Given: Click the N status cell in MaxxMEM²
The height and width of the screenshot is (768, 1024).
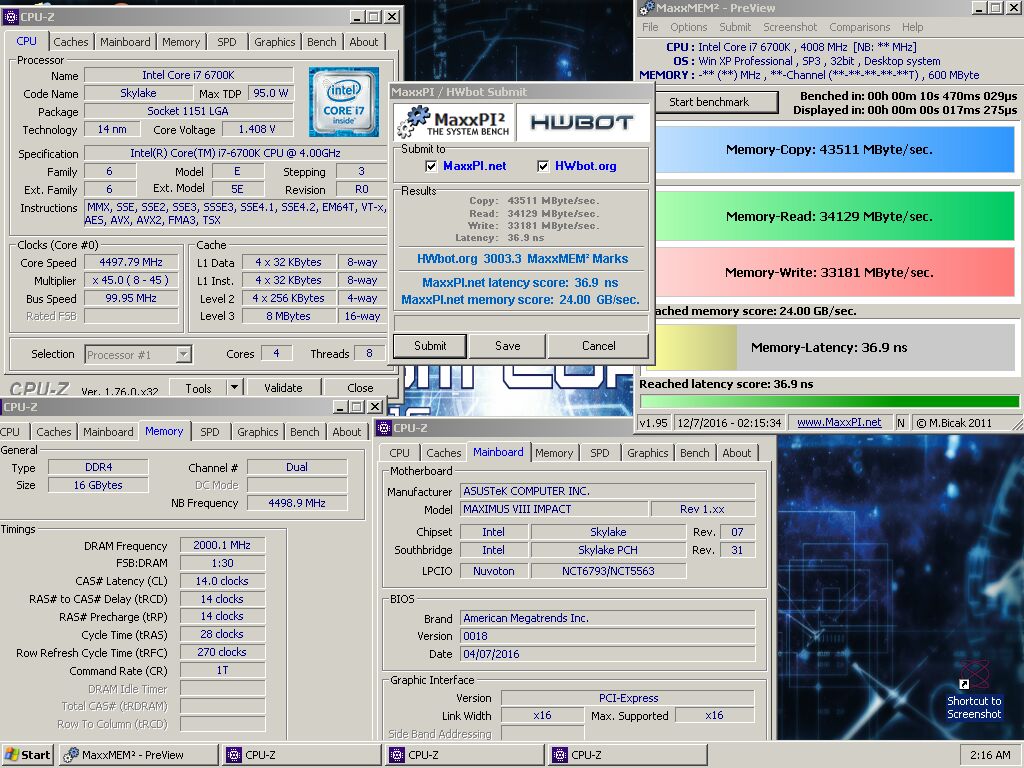Looking at the screenshot, I should click(901, 423).
